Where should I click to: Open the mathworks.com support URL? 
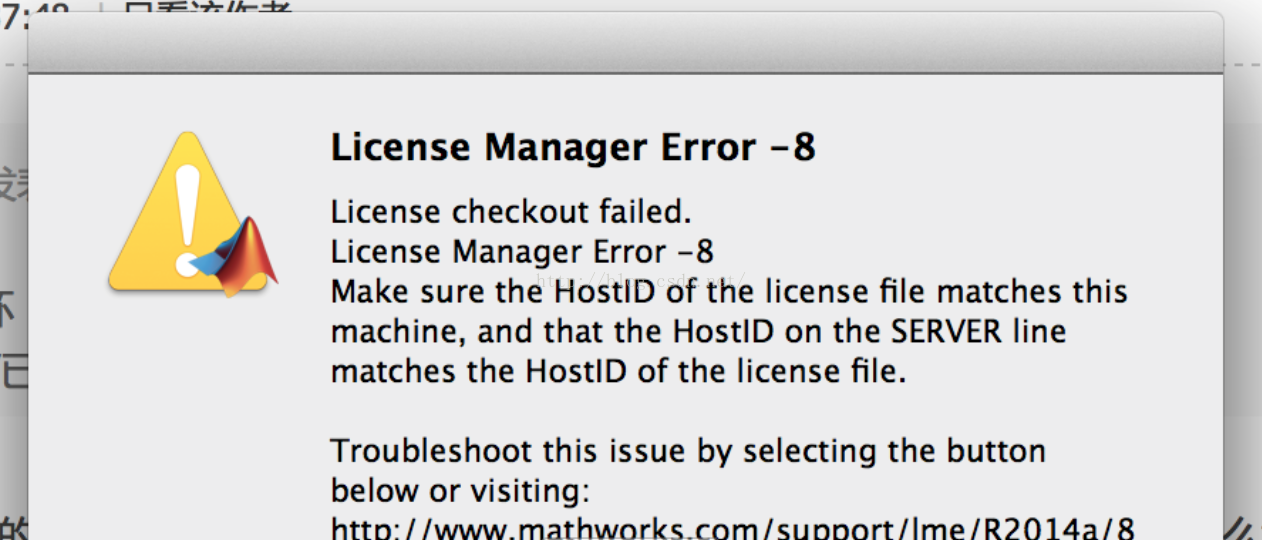(733, 527)
